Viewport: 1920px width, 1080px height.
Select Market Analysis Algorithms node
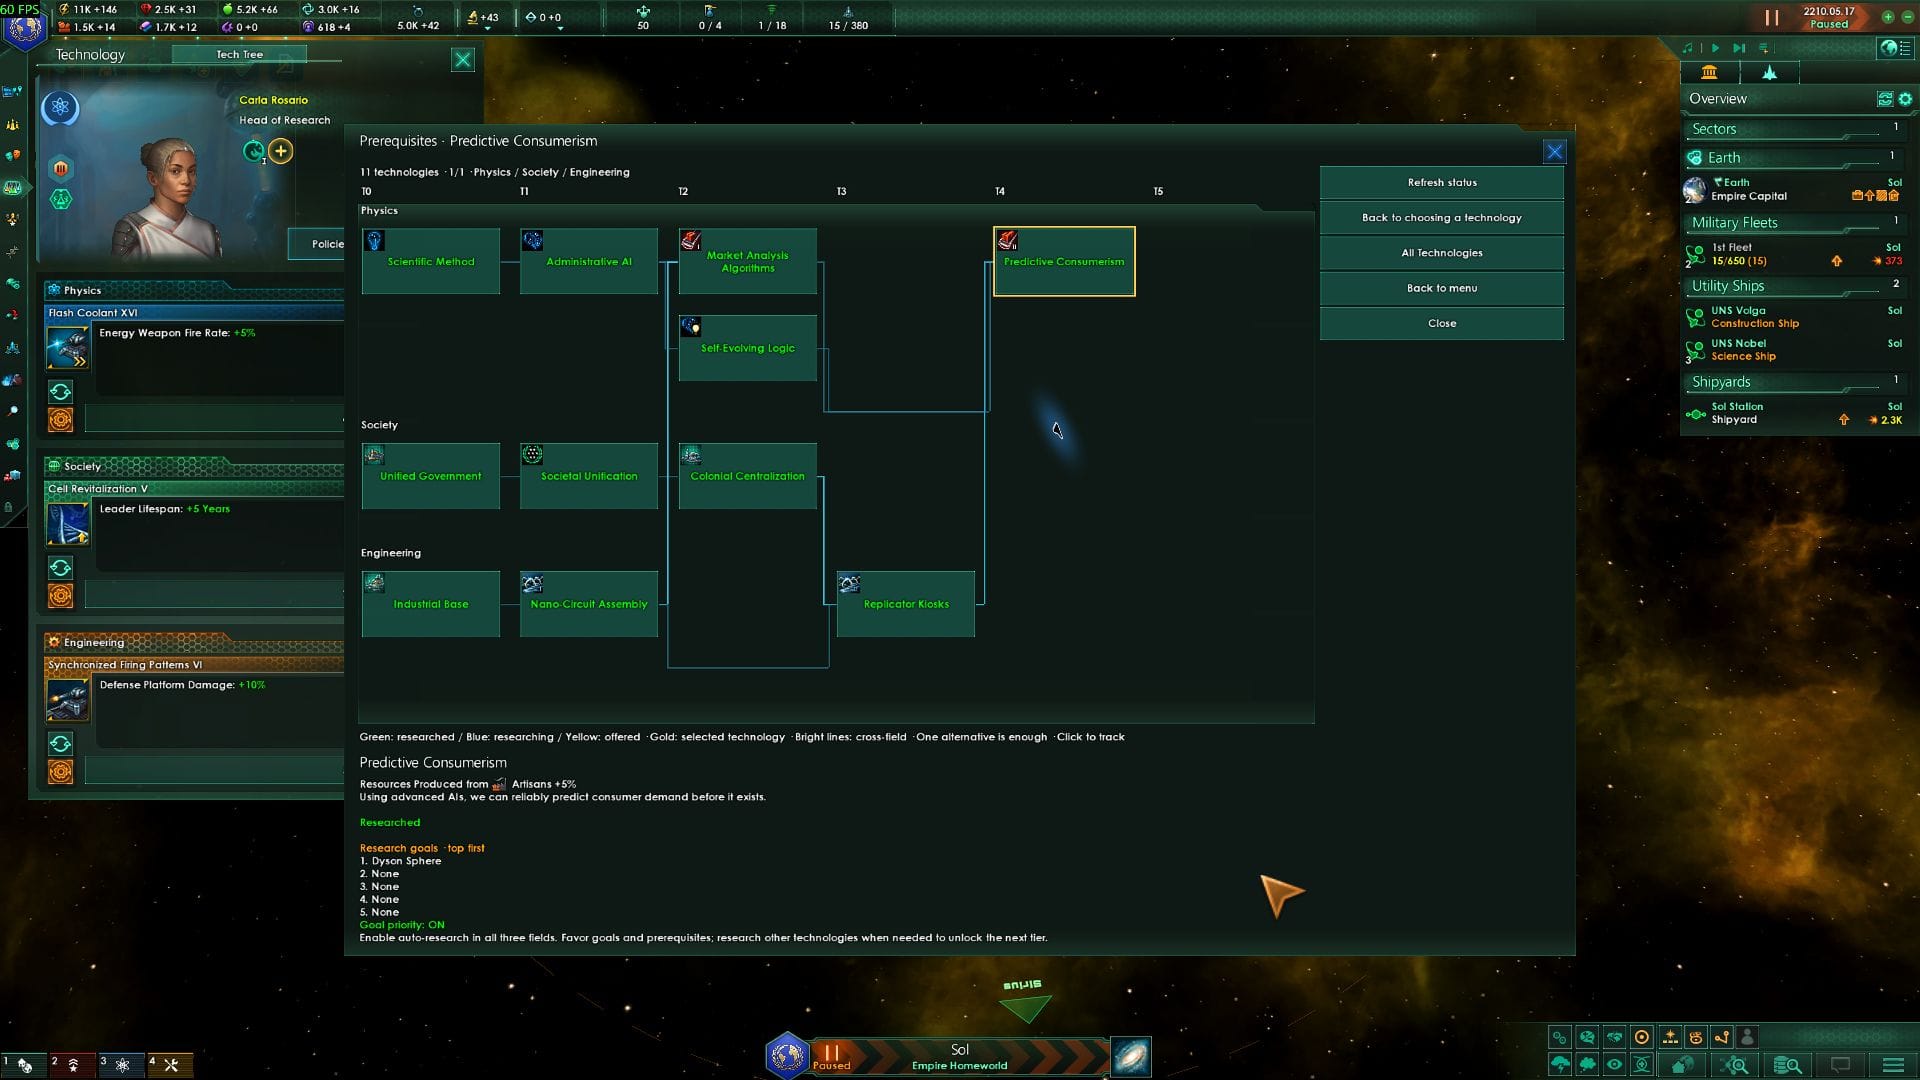[x=748, y=261]
